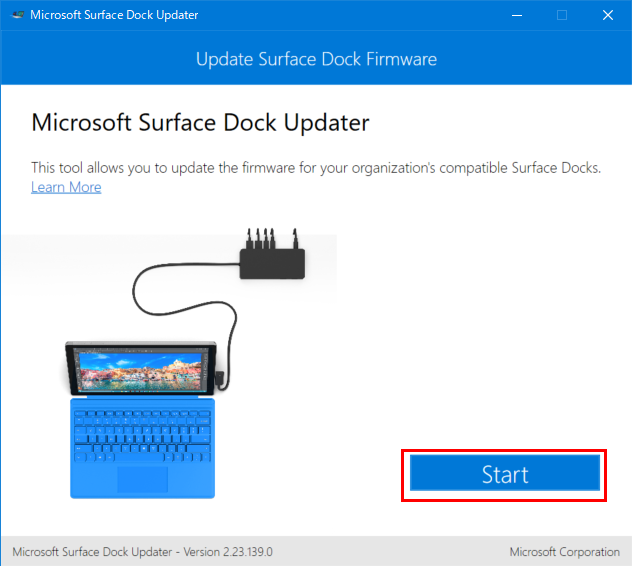Click the Update Surface Dock Firmware banner
Viewport: 632px width, 566px height.
coord(316,59)
